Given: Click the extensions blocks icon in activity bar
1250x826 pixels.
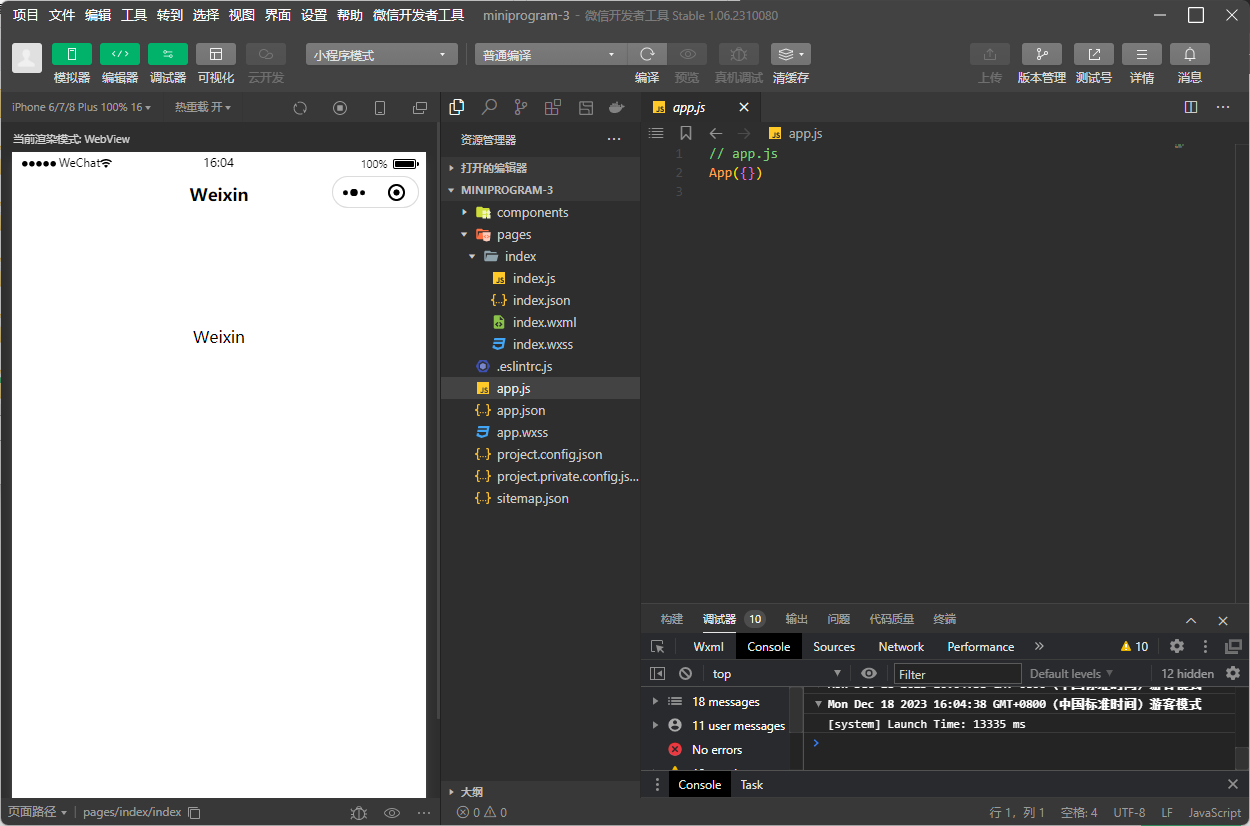Looking at the screenshot, I should click(553, 107).
